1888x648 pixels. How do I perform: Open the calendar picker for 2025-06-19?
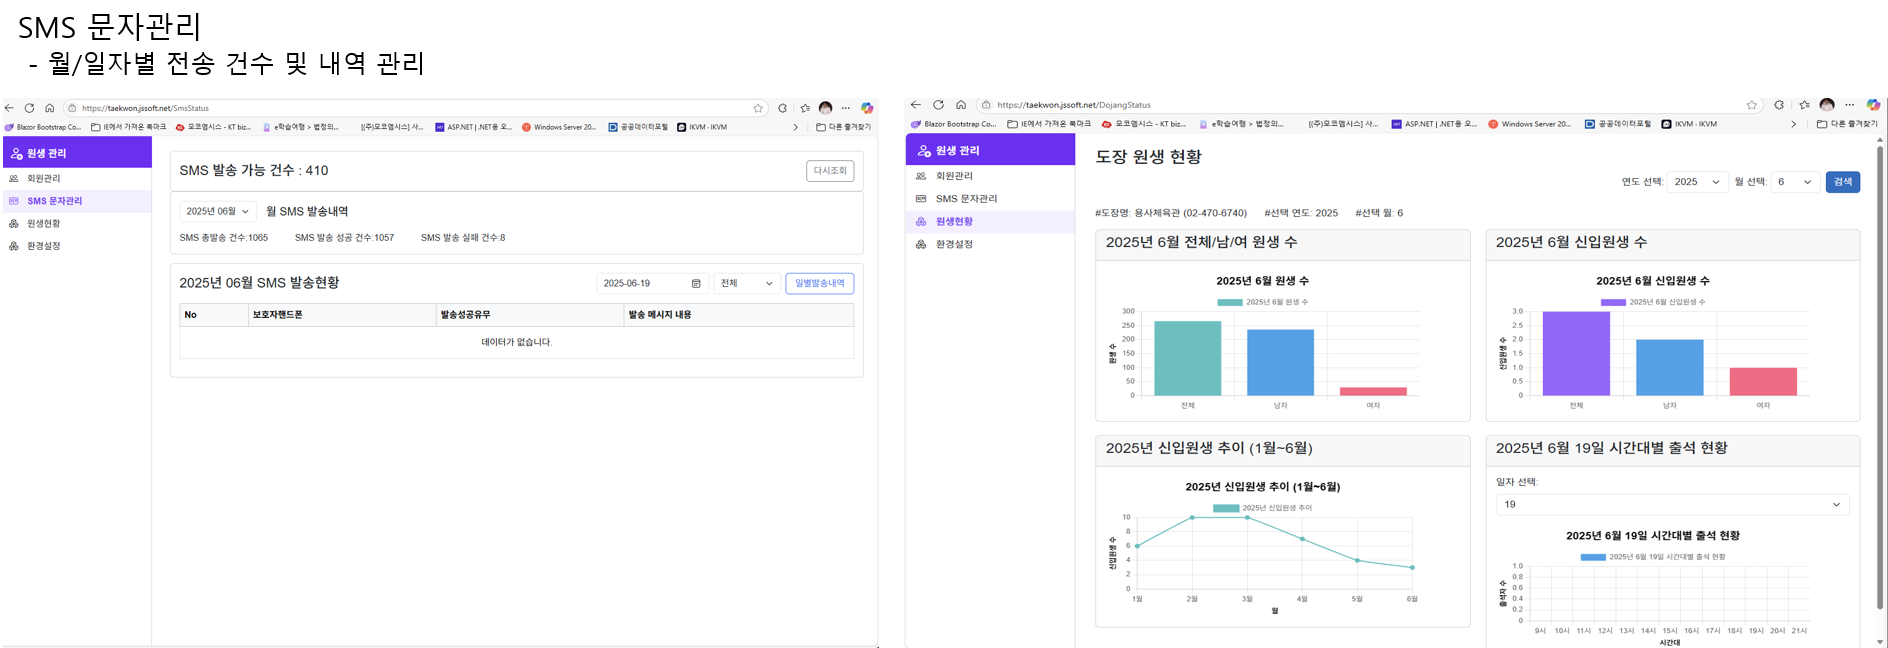point(697,283)
